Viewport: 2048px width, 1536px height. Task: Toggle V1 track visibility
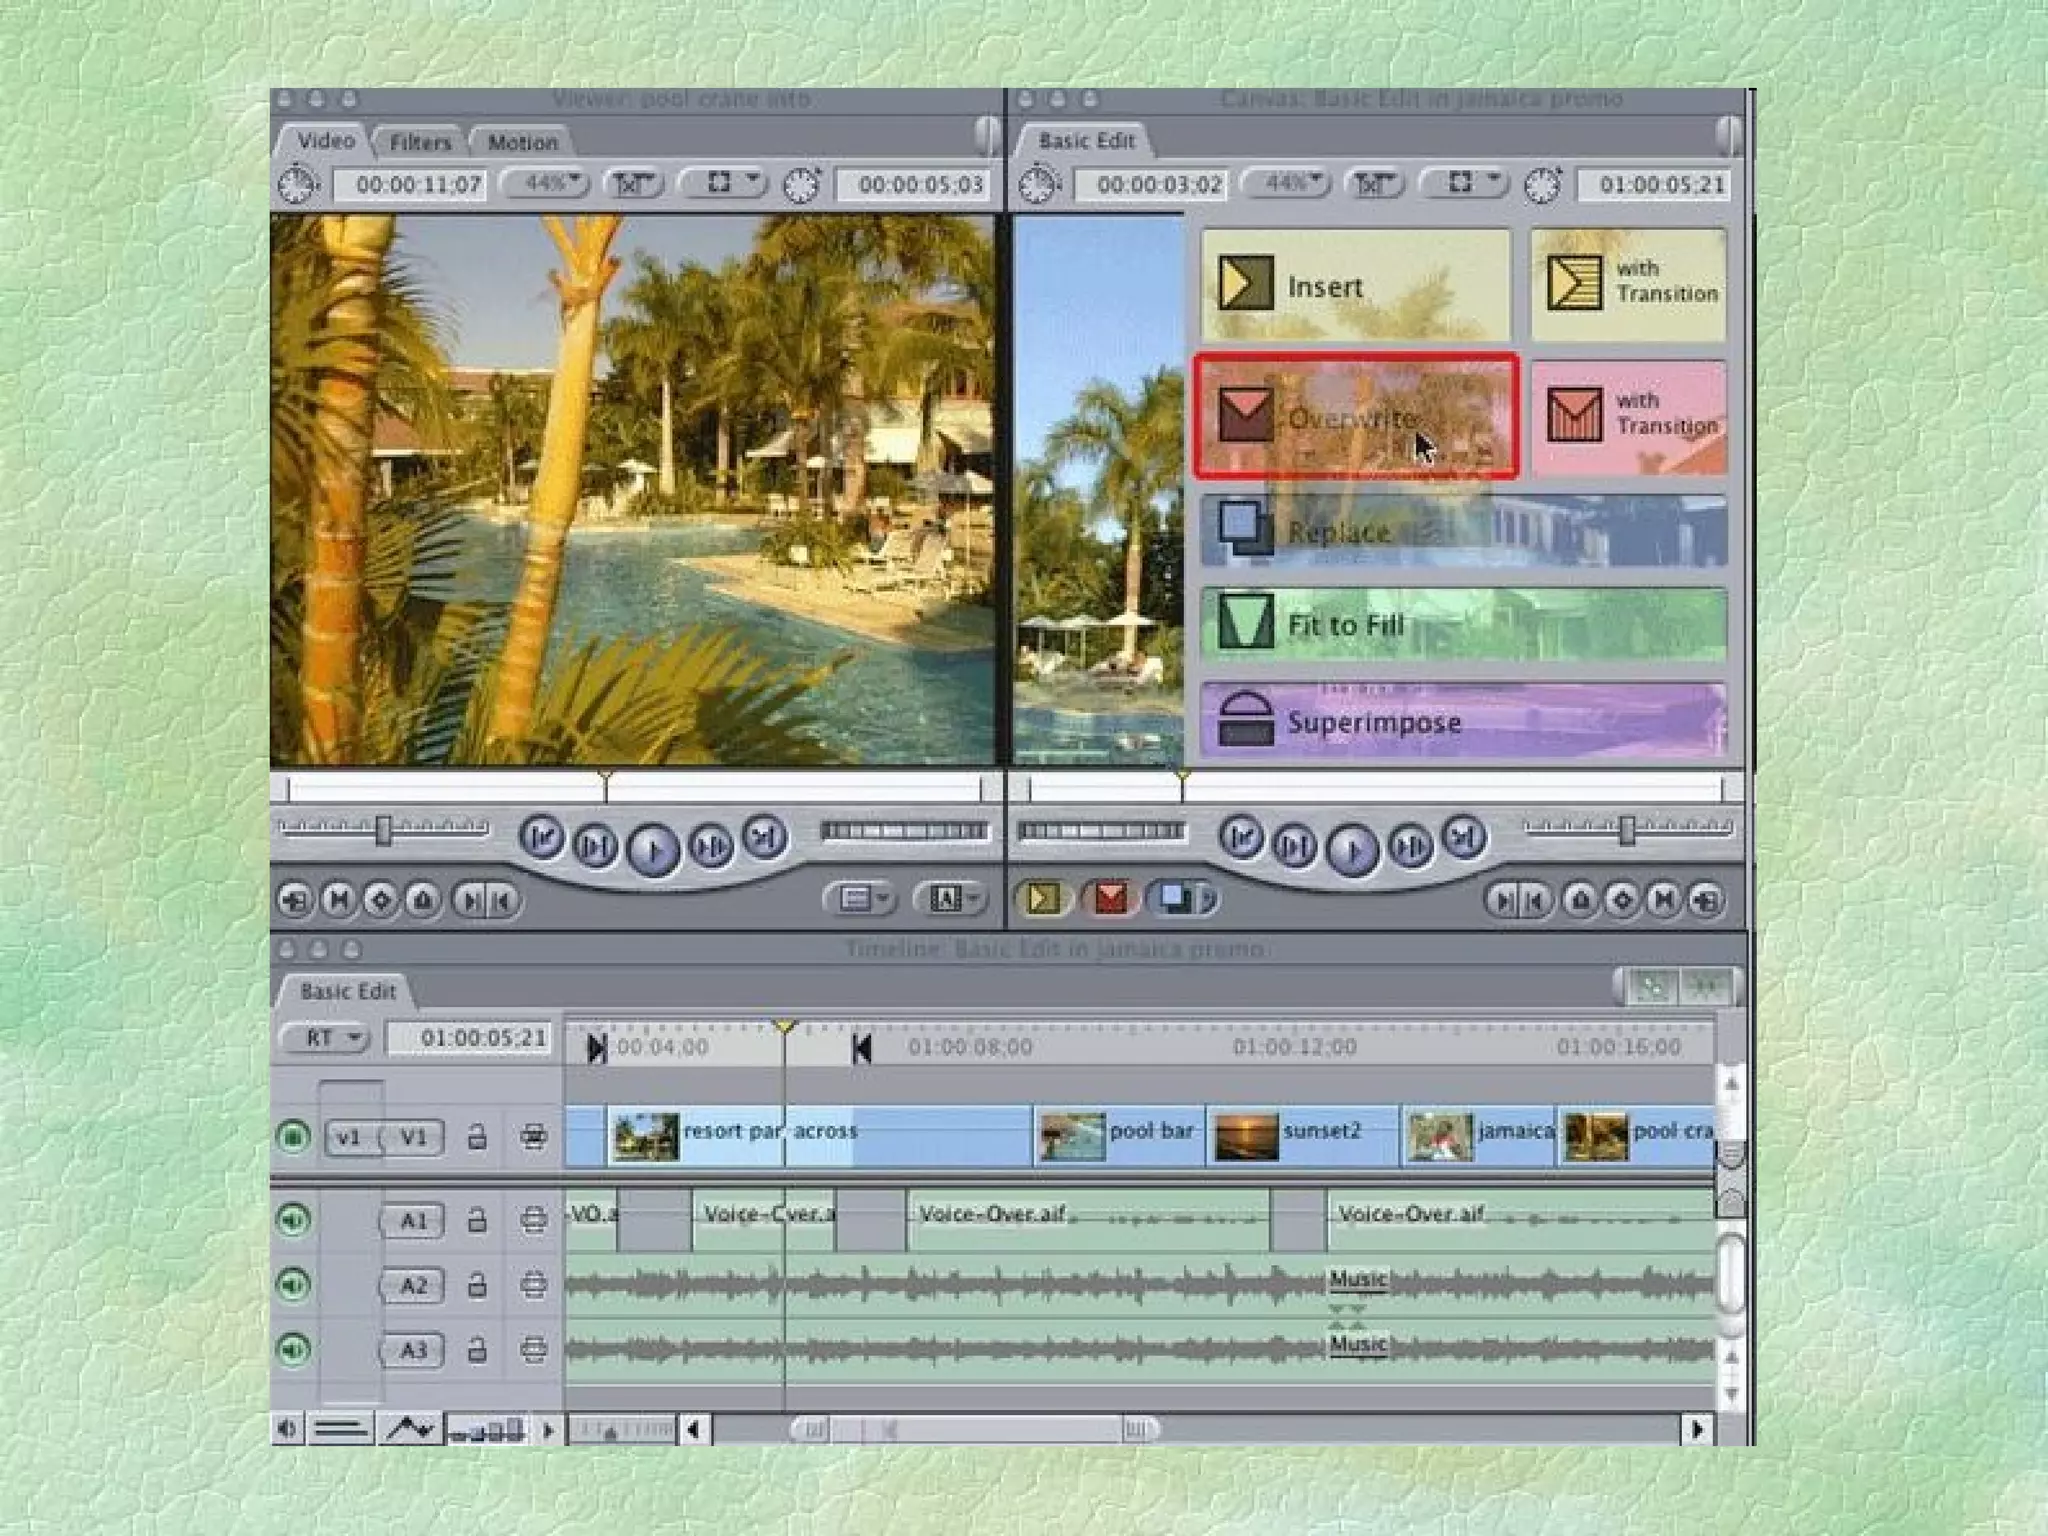click(293, 1137)
